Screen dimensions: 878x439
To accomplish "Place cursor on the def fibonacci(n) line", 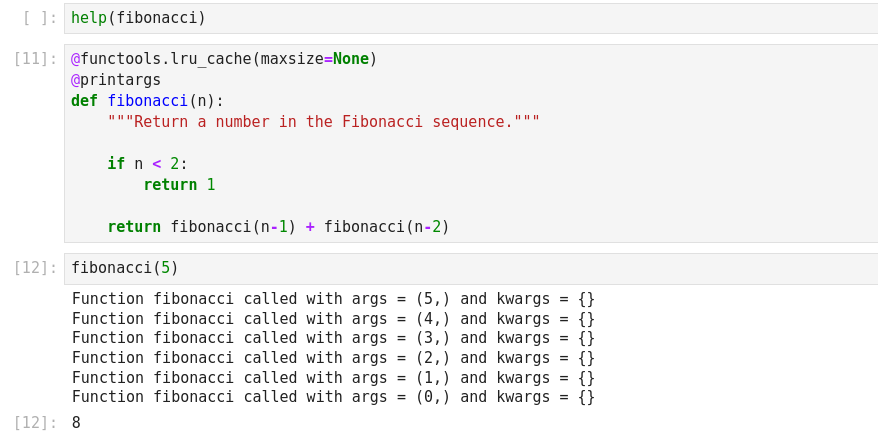I will 148,101.
